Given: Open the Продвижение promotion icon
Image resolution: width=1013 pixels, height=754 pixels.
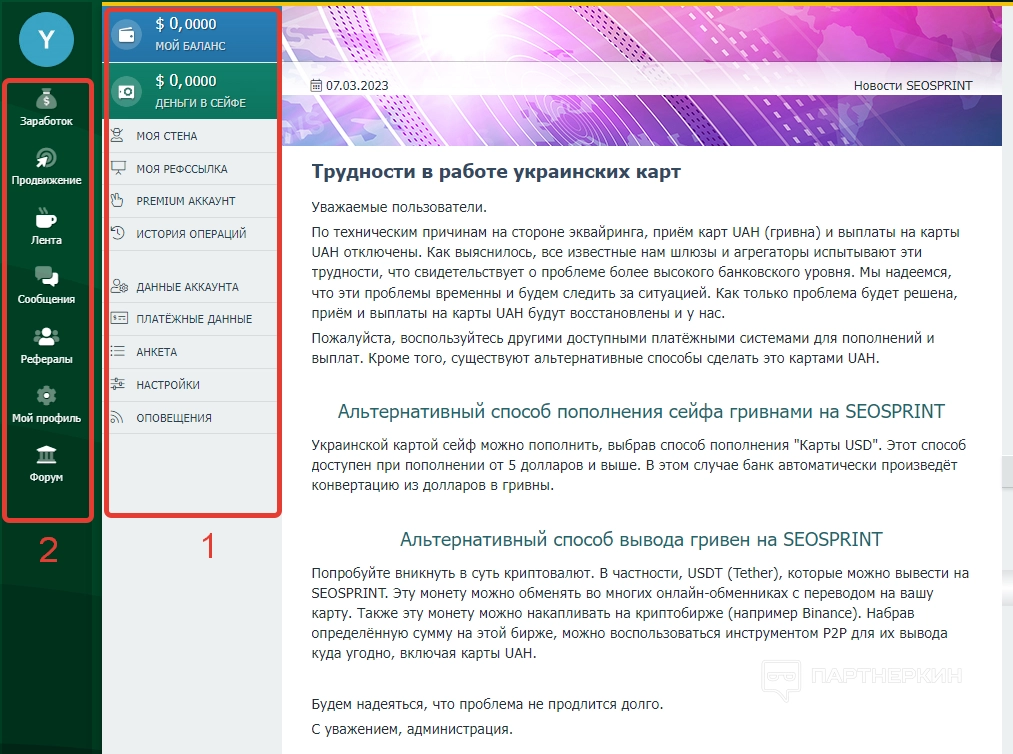Looking at the screenshot, I should (47, 159).
